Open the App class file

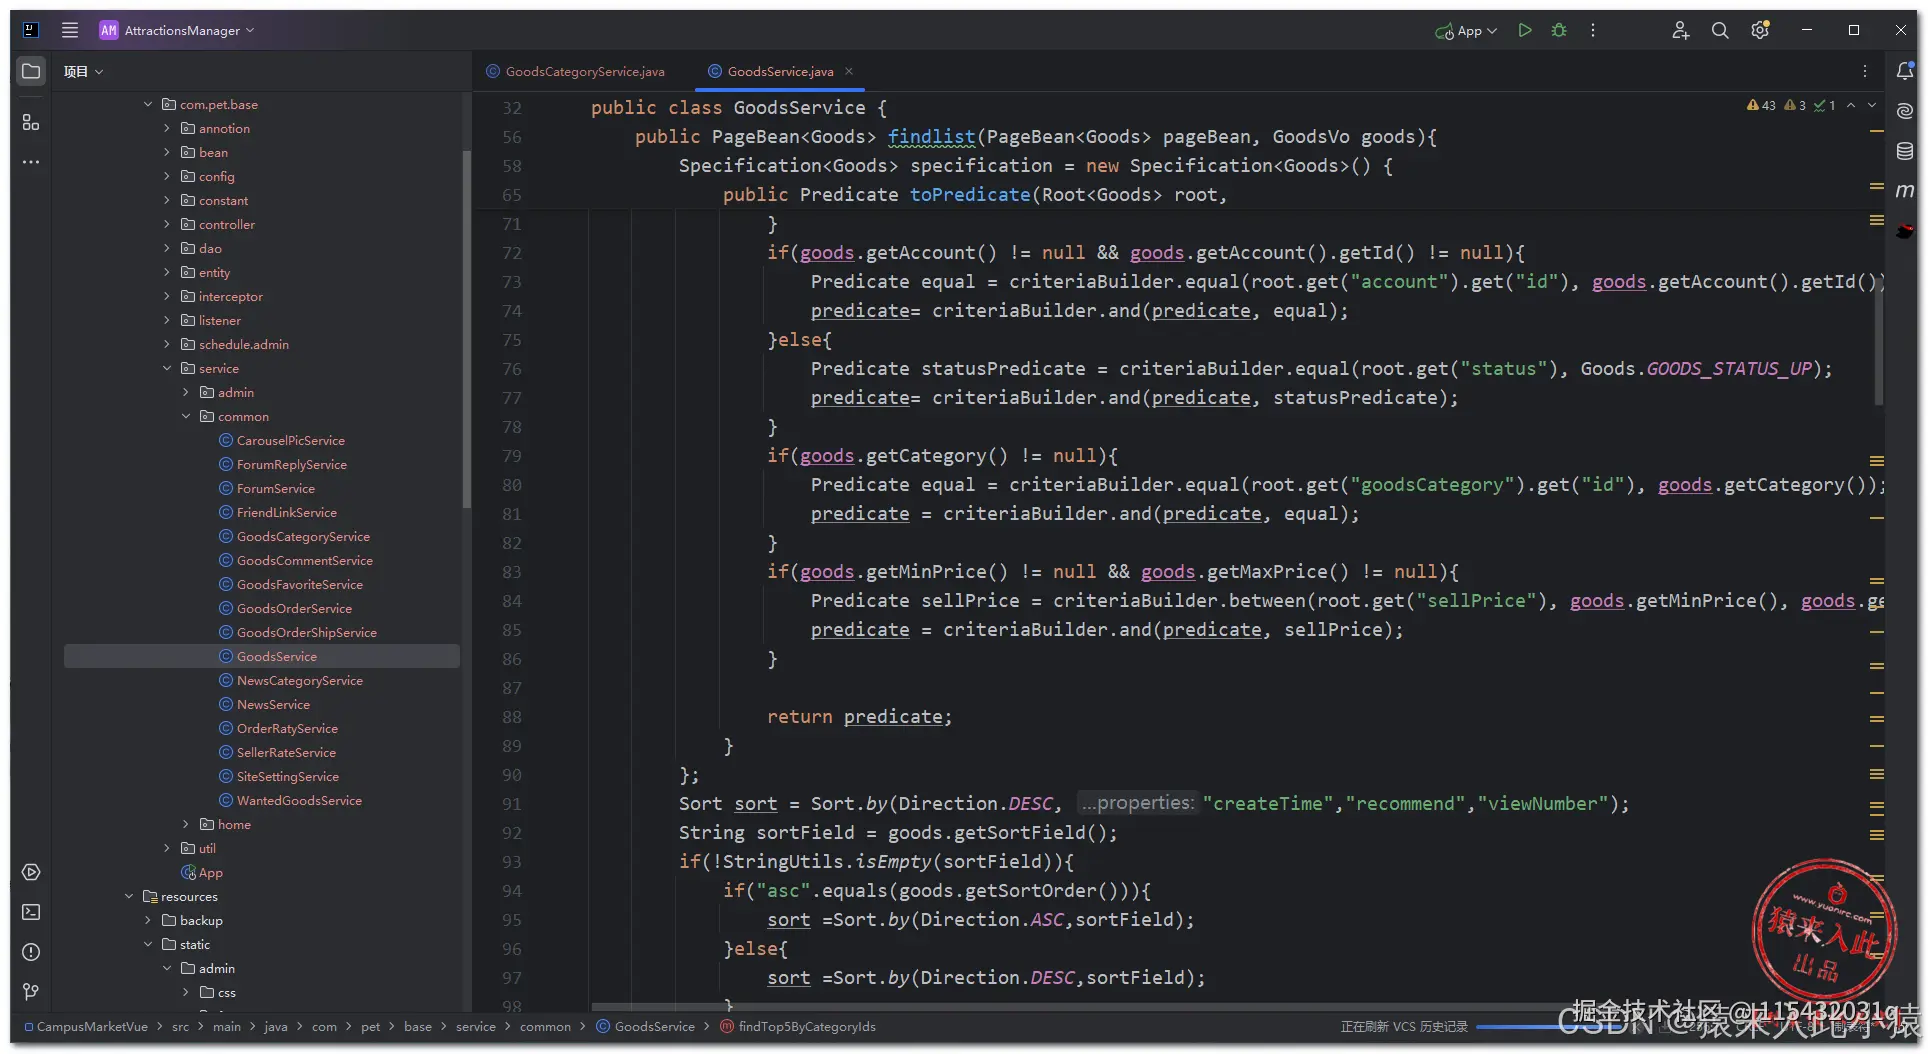pos(210,872)
